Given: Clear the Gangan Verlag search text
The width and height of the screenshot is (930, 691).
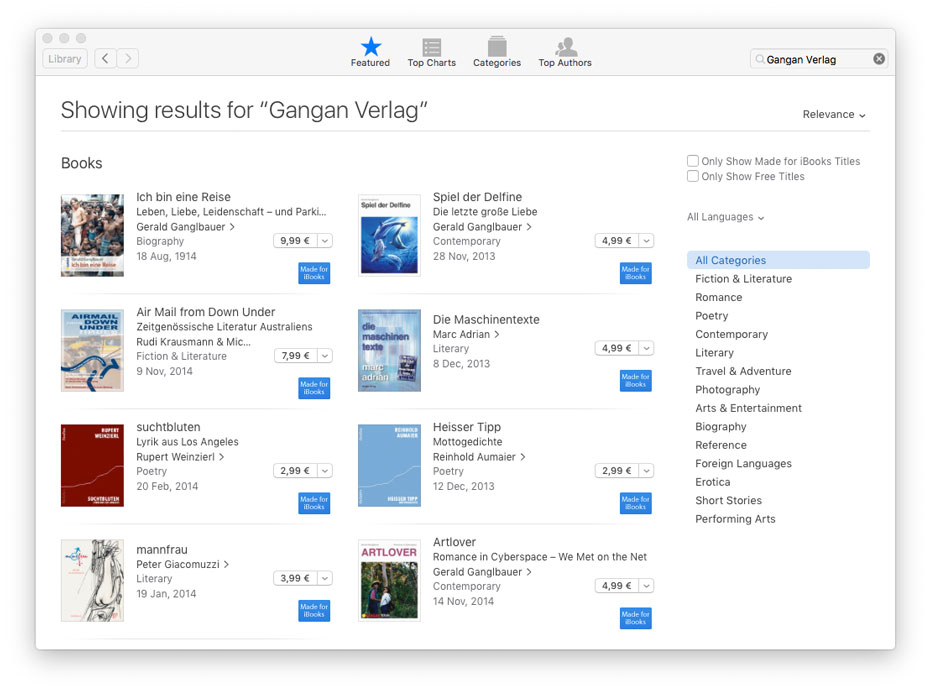Looking at the screenshot, I should click(879, 59).
